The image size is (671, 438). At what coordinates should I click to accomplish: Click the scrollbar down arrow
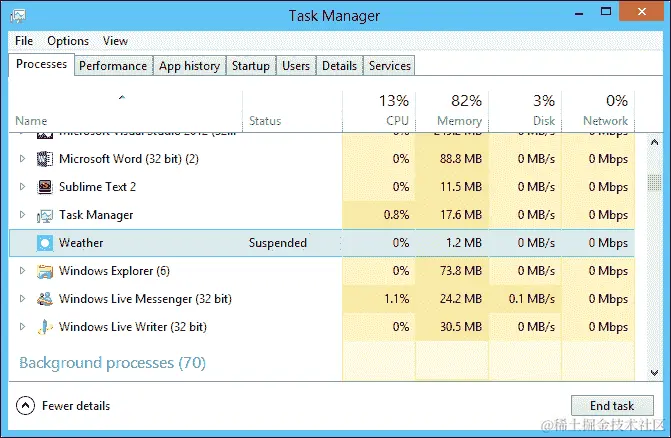point(654,373)
